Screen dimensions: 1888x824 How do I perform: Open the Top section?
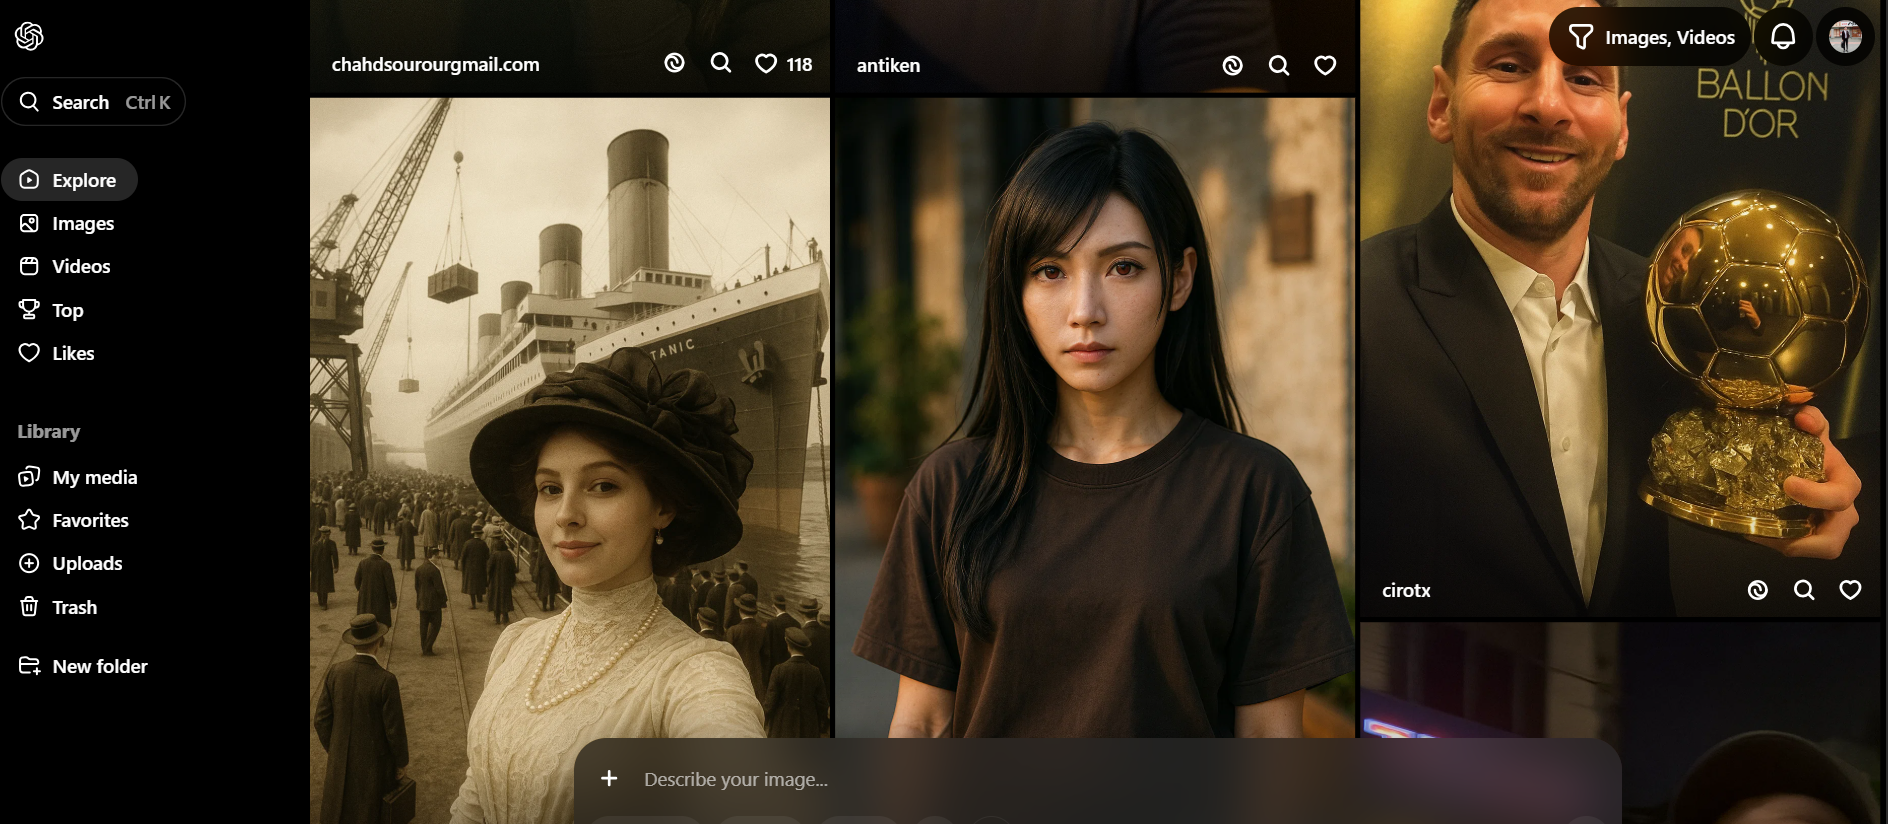click(x=52, y=310)
